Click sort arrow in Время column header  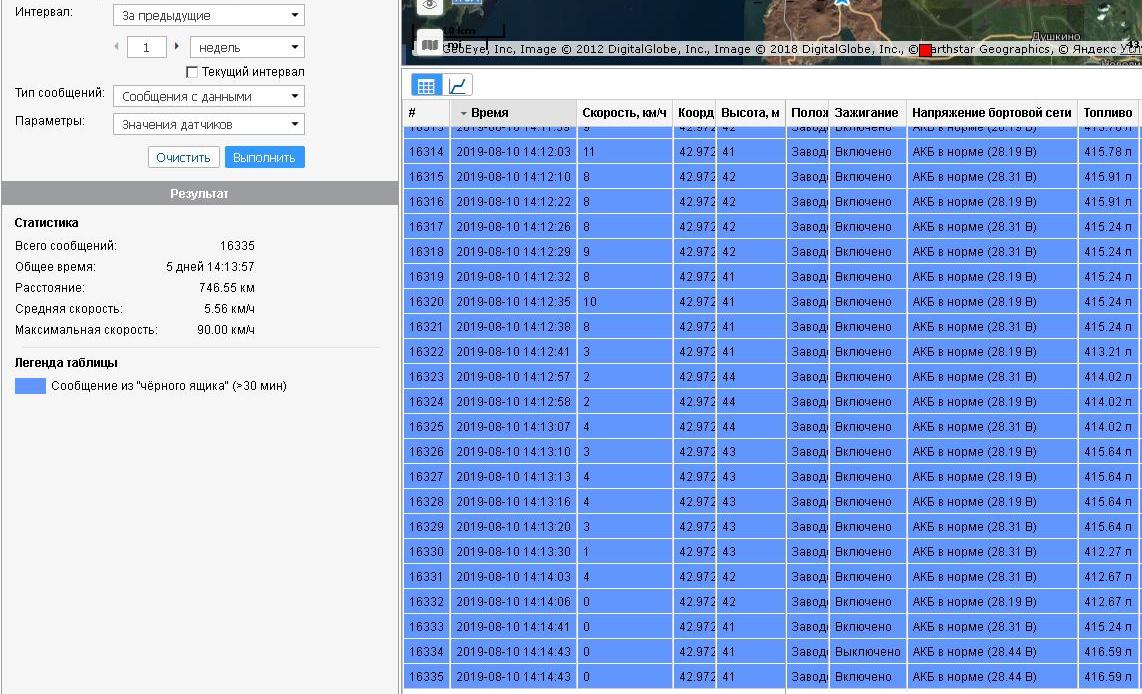[x=463, y=114]
